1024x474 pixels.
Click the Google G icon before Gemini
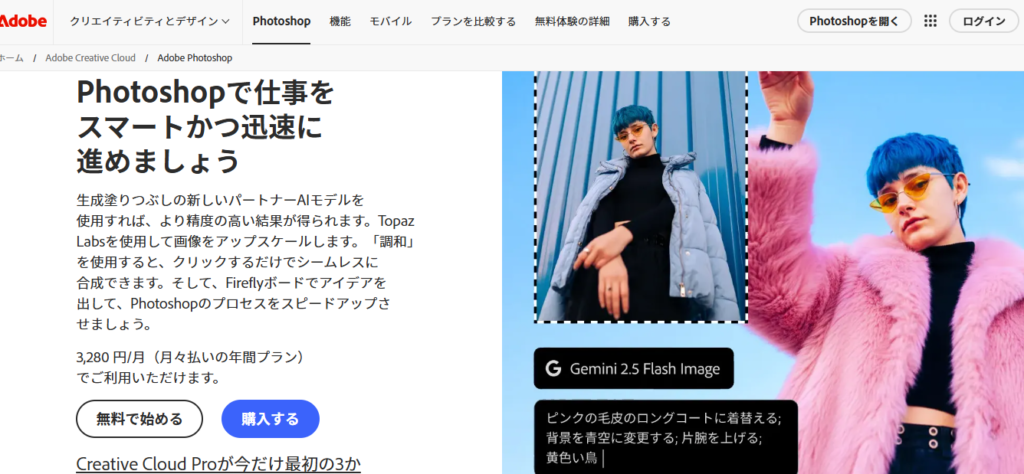point(553,368)
